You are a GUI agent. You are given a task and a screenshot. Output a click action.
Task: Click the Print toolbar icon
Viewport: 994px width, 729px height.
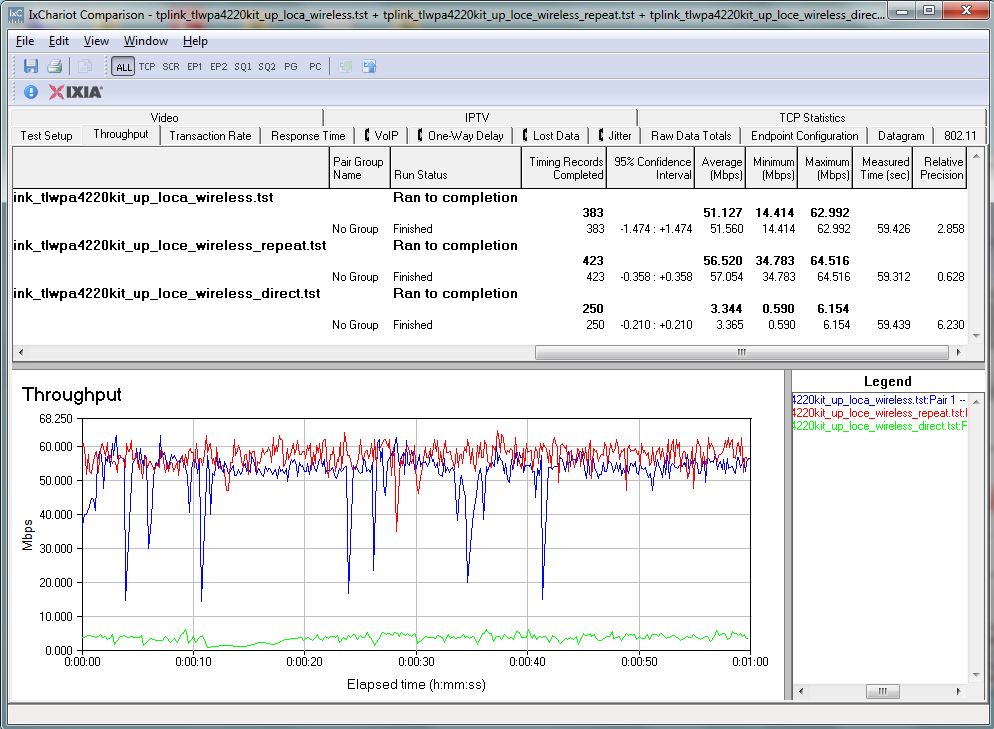(55, 66)
